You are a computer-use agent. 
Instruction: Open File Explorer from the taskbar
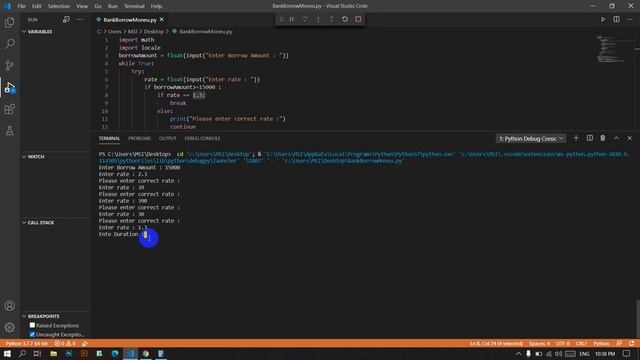53,354
